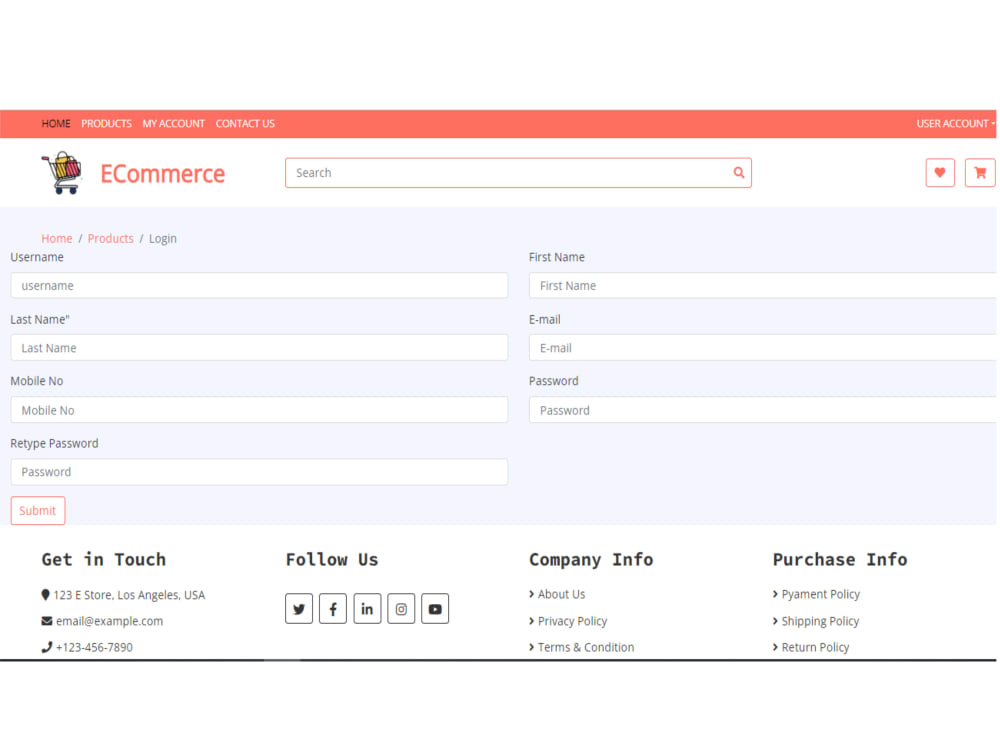
Task: Focus the Username field
Action: tap(259, 286)
